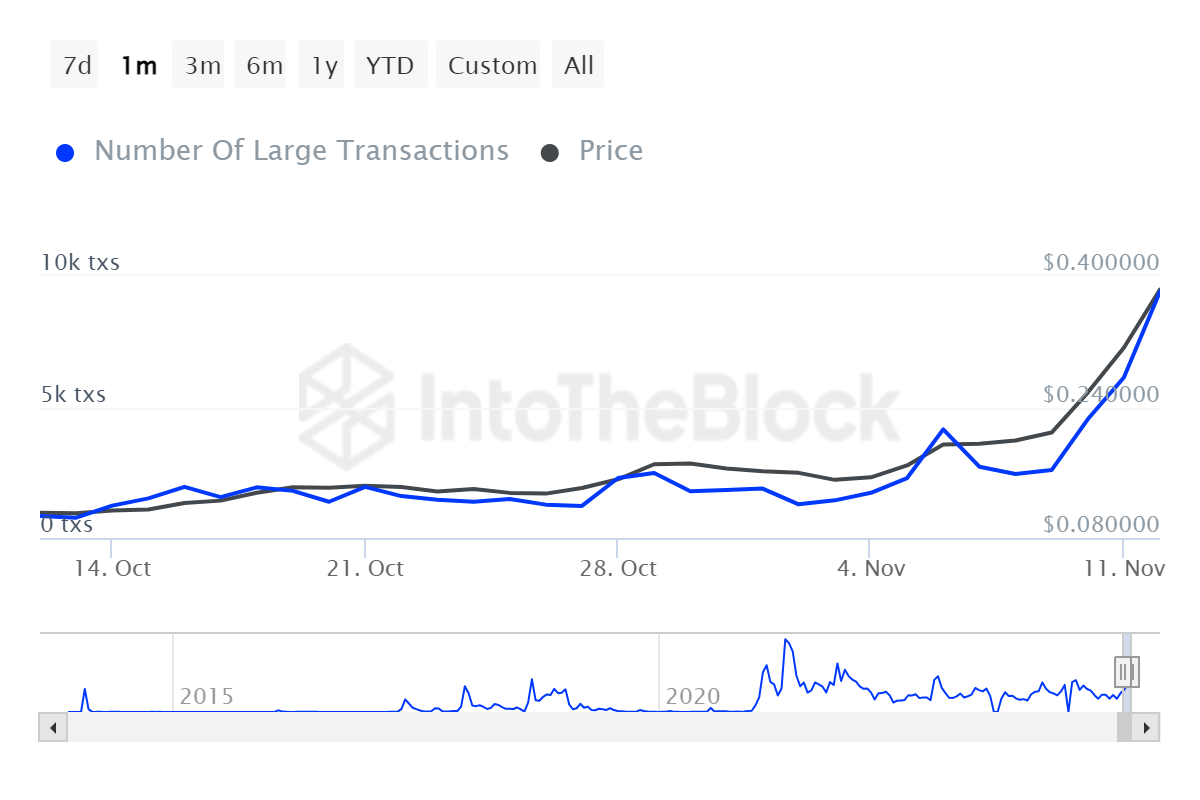Click the navigator scroll left arrow

pyautogui.click(x=52, y=727)
